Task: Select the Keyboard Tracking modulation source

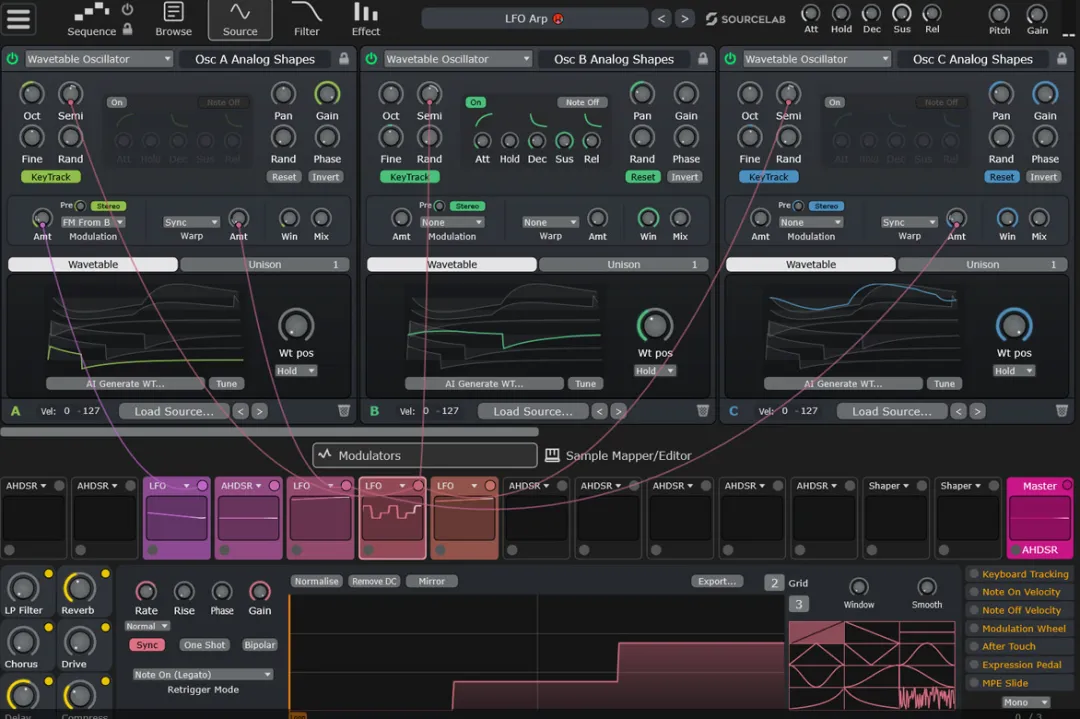Action: pos(1019,574)
